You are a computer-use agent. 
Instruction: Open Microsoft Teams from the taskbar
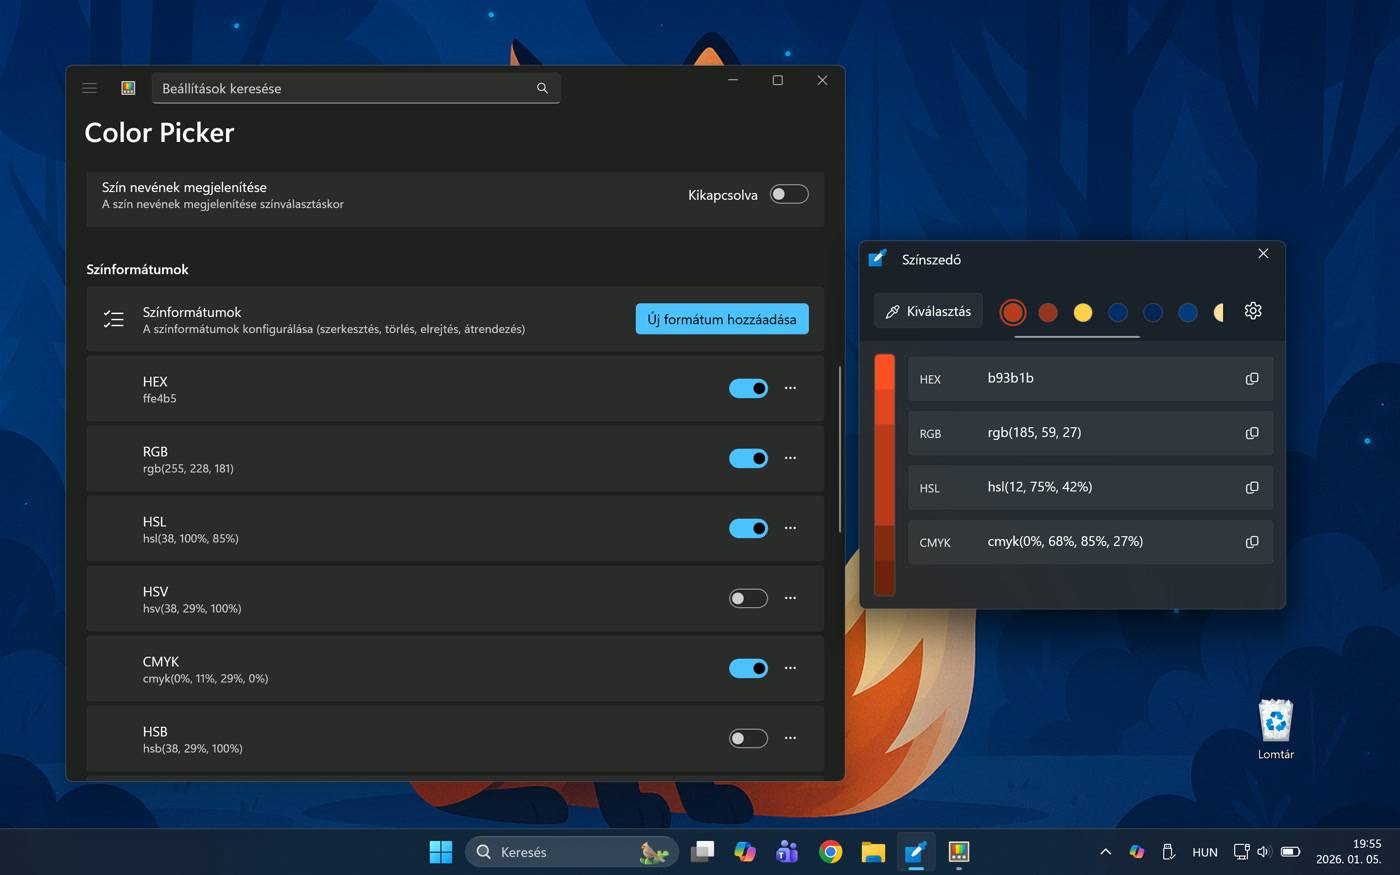click(x=788, y=852)
